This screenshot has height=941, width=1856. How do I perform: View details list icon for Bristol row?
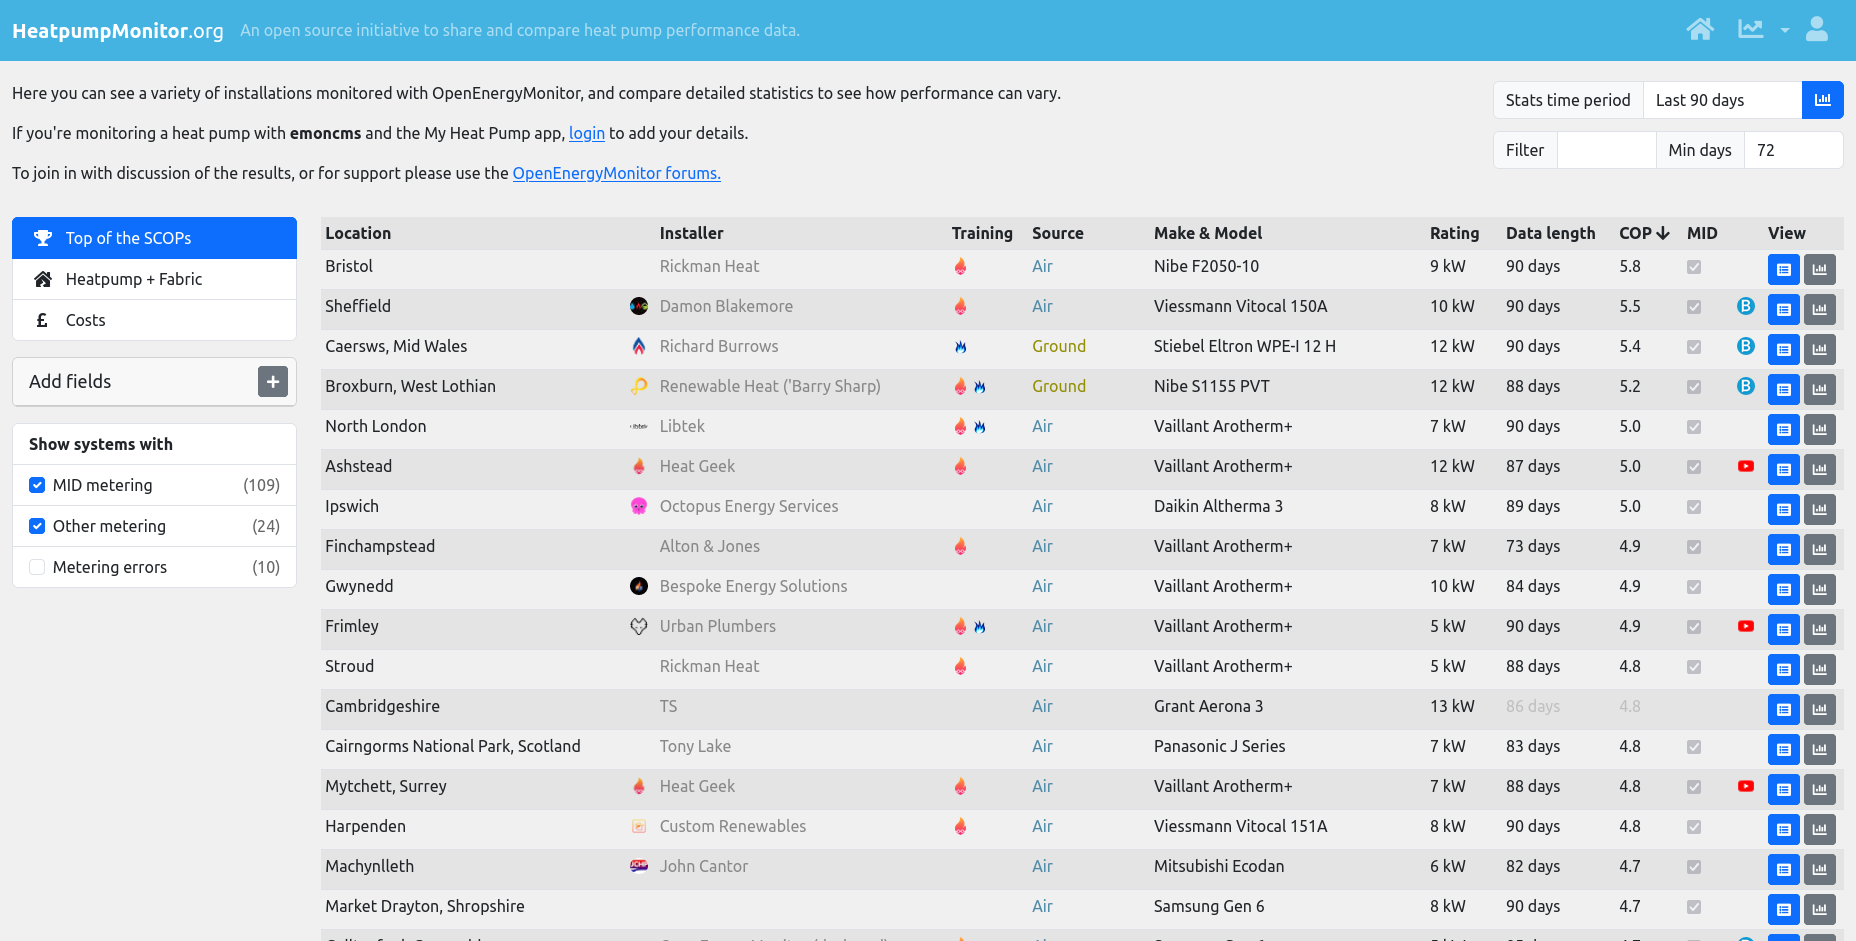click(1783, 269)
